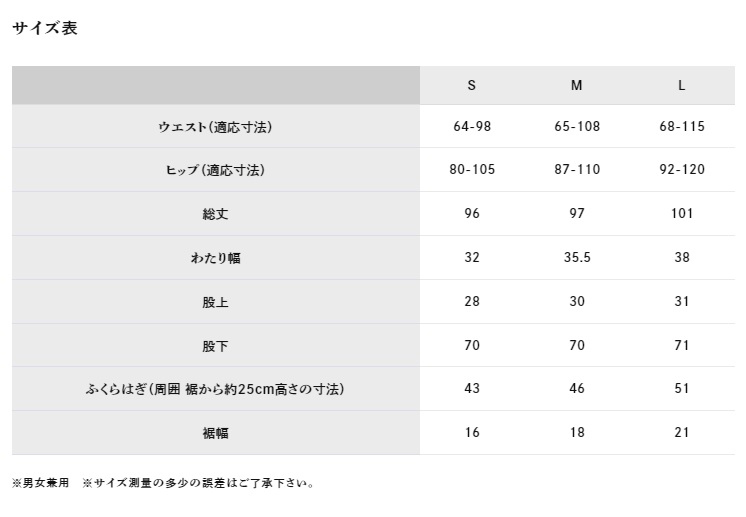
Task: Click the 裾幅 row label
Action: 215,433
